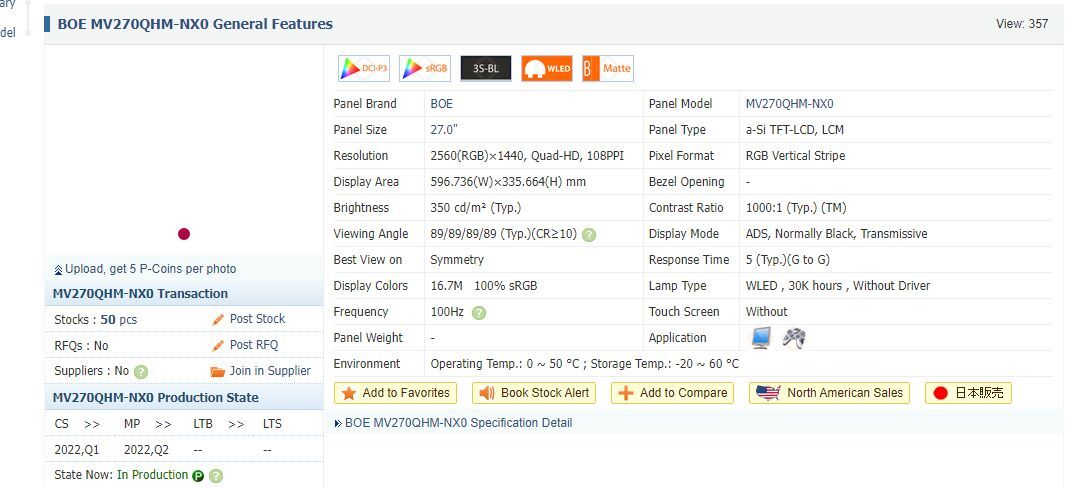Click the pencil icon for Post Stock
The height and width of the screenshot is (487, 1066).
click(218, 319)
